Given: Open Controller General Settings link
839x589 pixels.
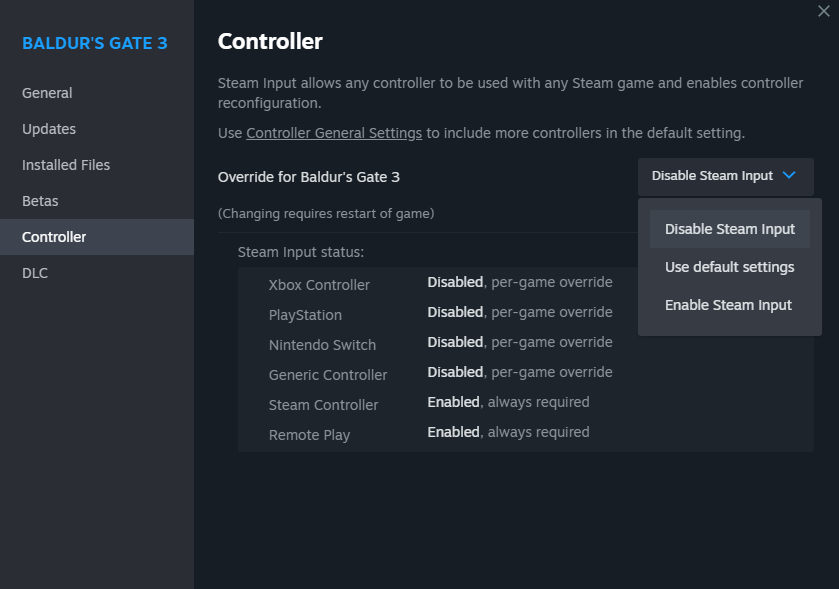Looking at the screenshot, I should pos(334,133).
